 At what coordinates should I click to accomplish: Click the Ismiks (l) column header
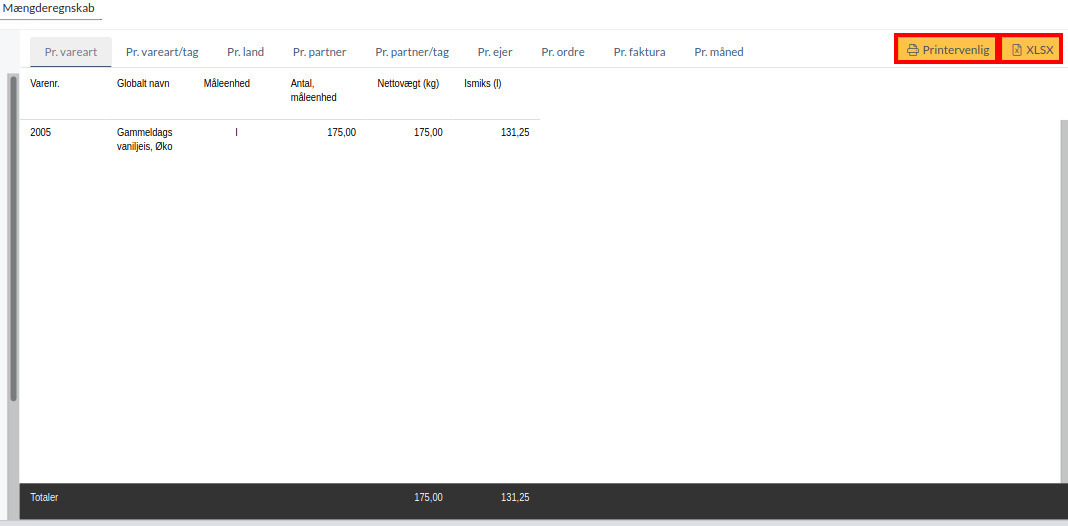click(483, 84)
